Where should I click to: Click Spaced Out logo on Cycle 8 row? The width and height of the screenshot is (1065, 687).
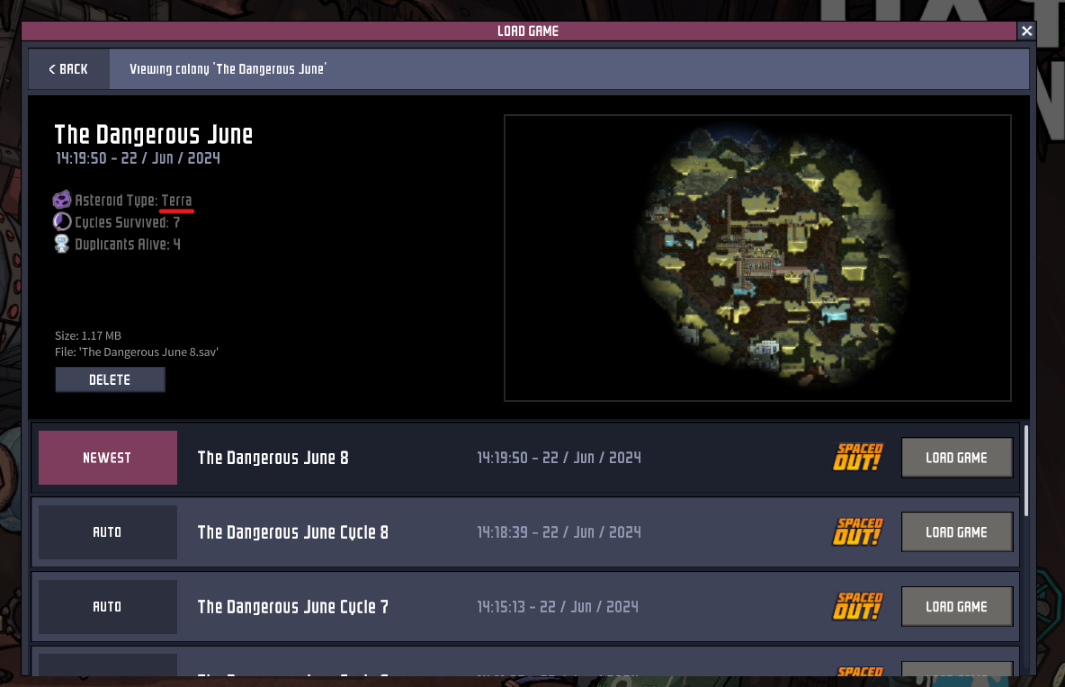tap(858, 532)
